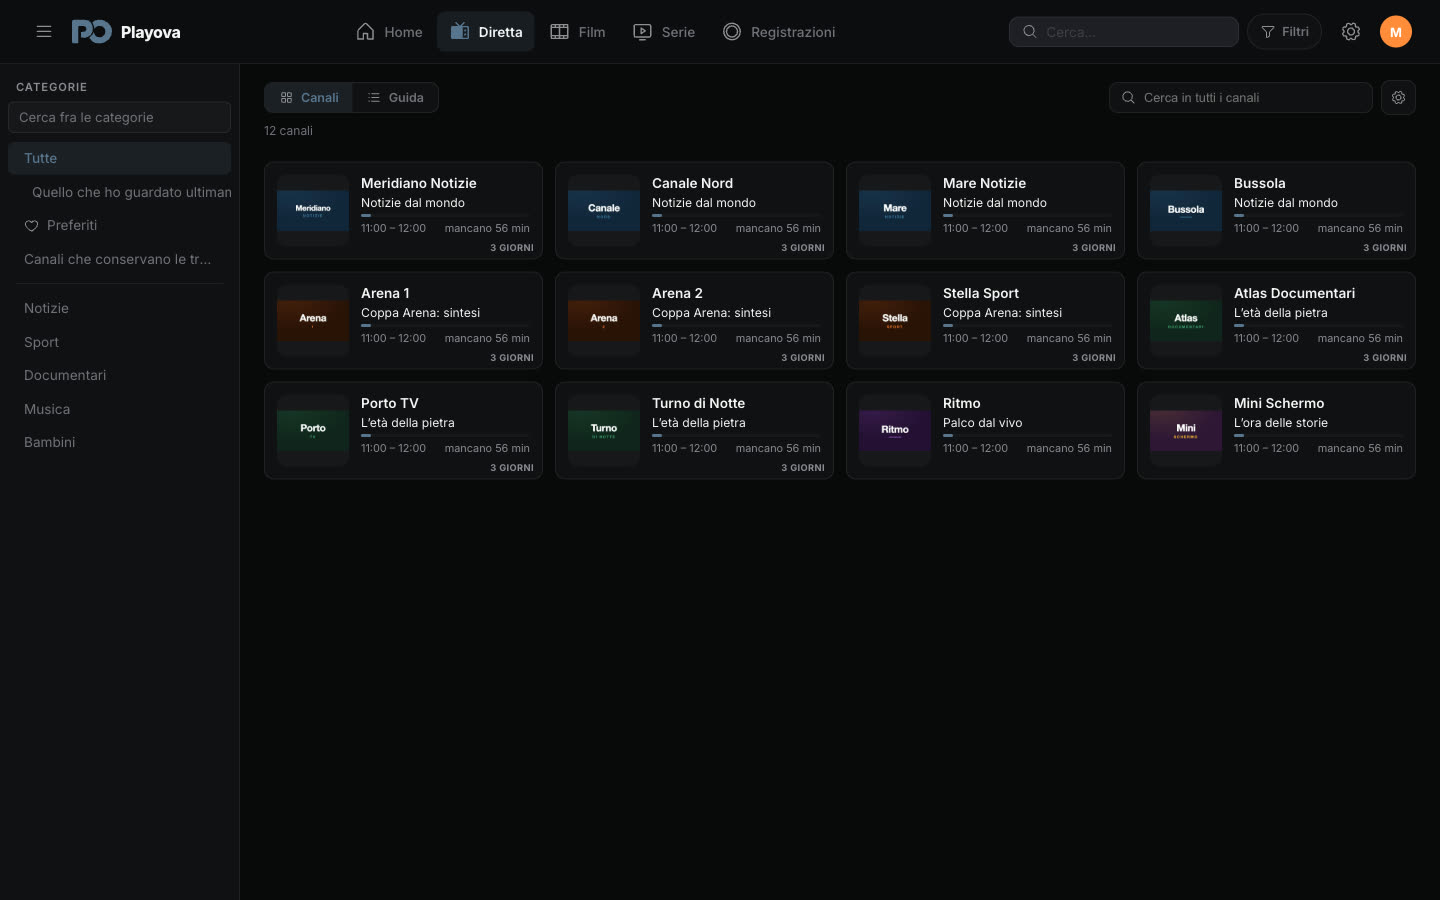The height and width of the screenshot is (900, 1440).
Task: Click Arena 1 progress bar
Action: [445, 325]
